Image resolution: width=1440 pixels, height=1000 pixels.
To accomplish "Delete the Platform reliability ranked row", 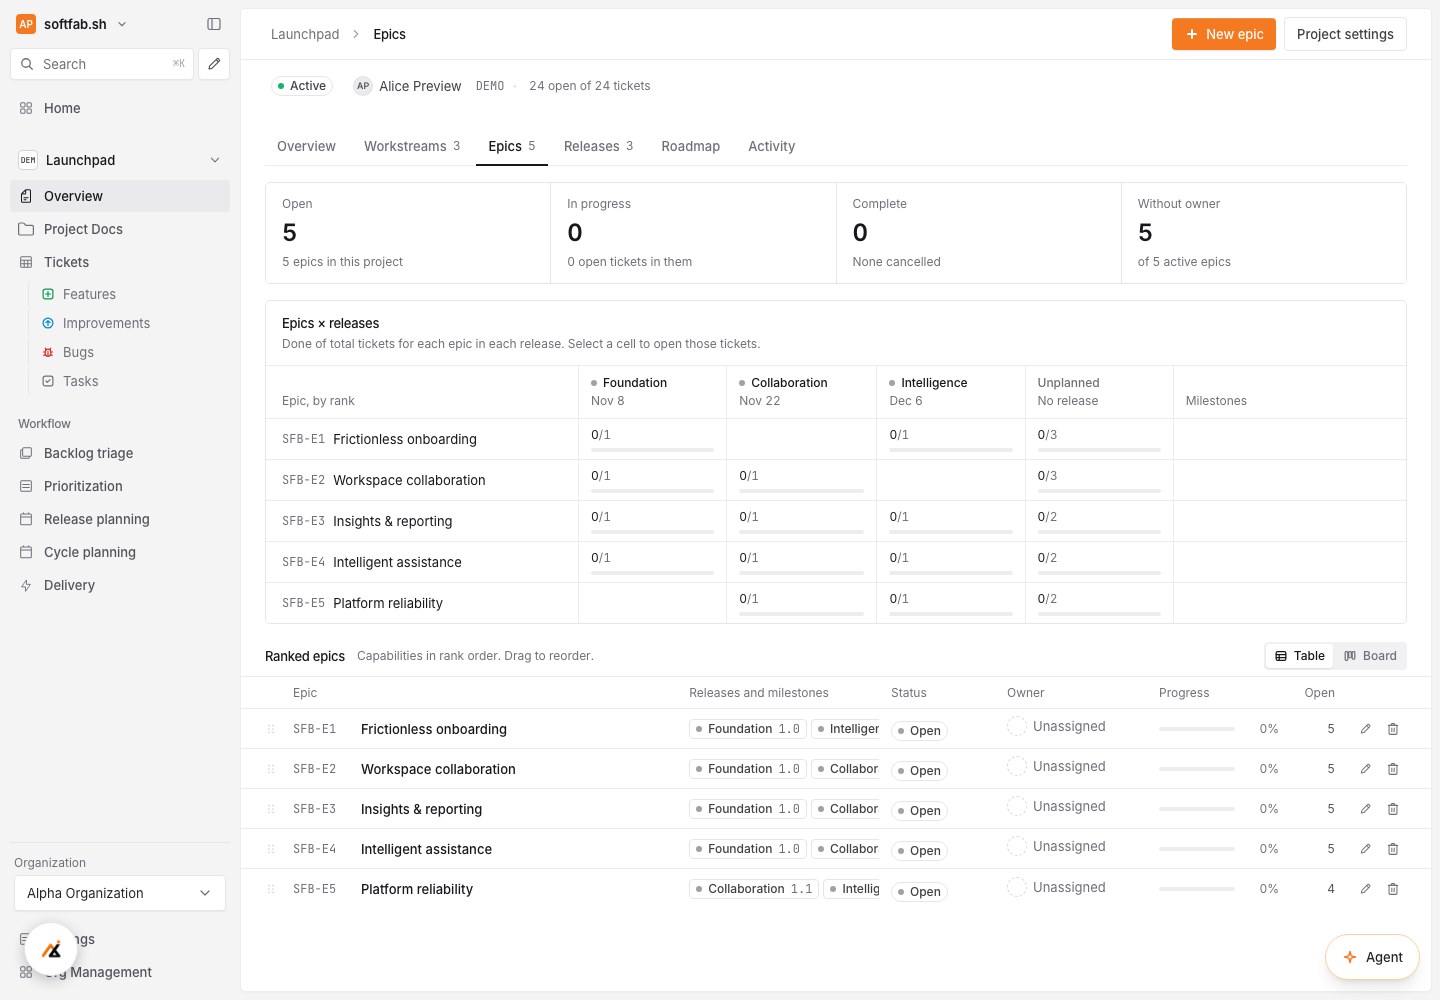I will click(x=1393, y=889).
